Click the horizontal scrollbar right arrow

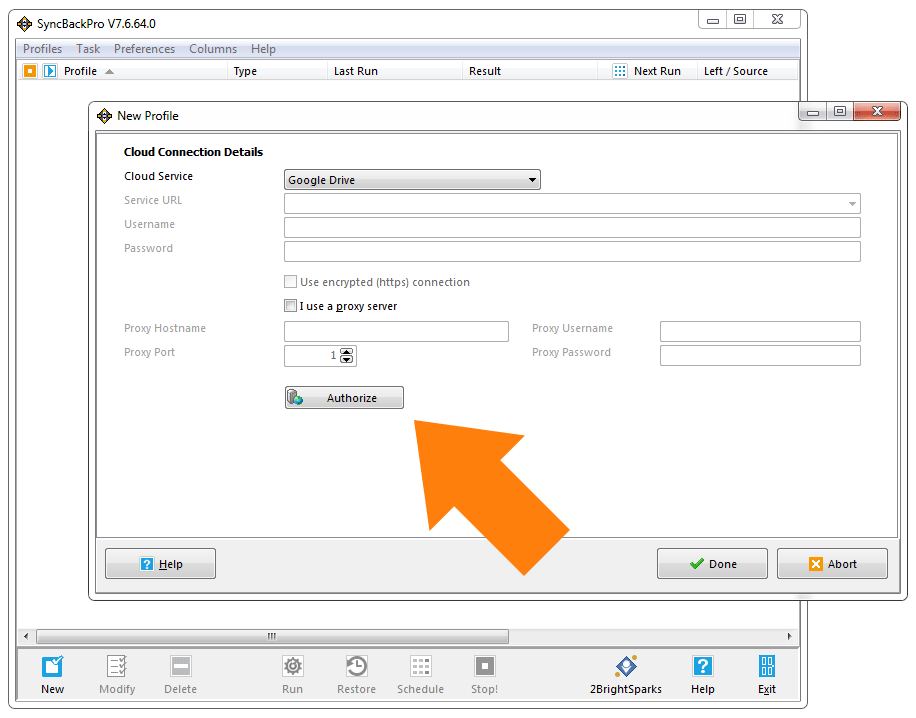click(x=789, y=636)
